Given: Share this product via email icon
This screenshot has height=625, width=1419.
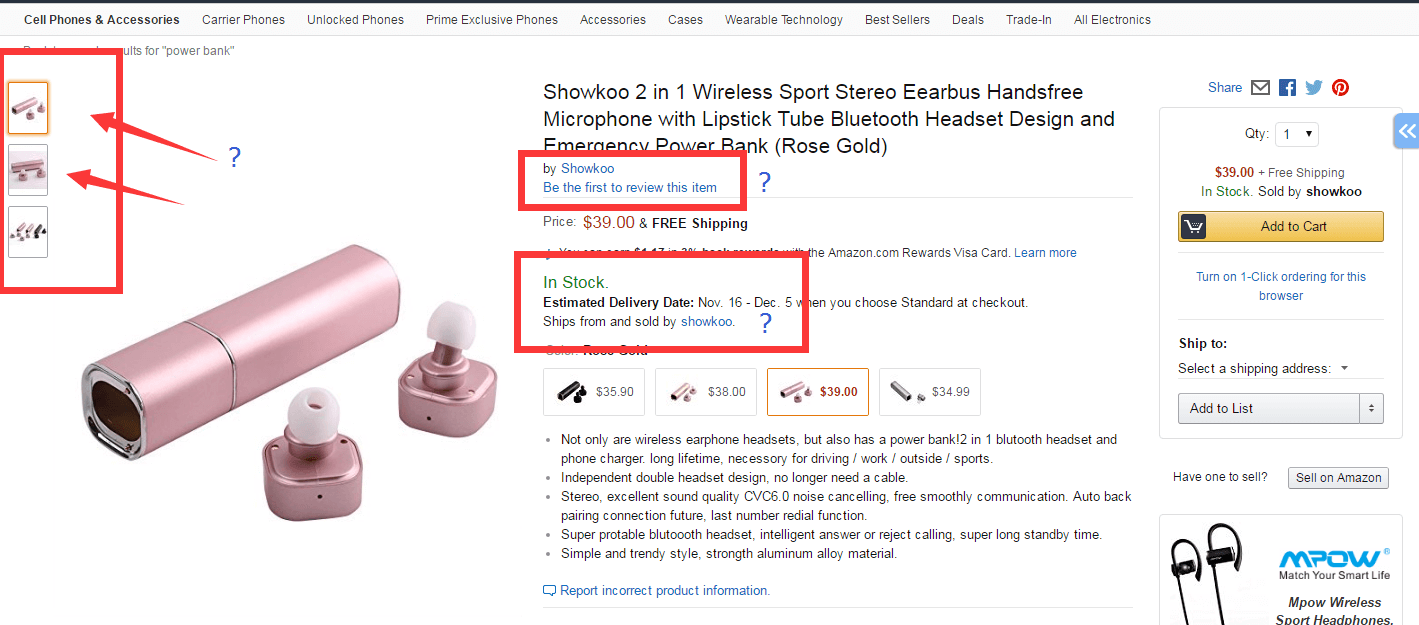Looking at the screenshot, I should pyautogui.click(x=1260, y=88).
